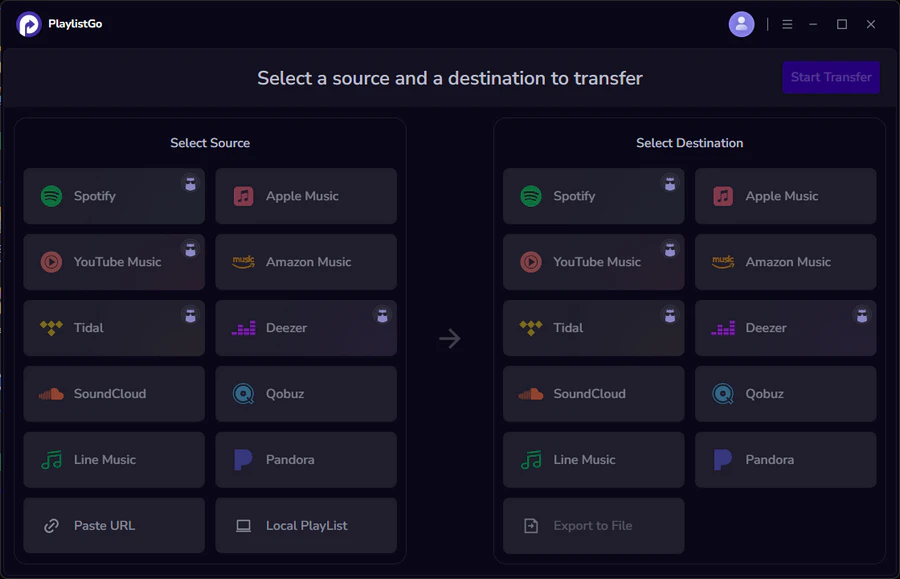Click Line Music icon in destination panel
Viewport: 900px width, 579px height.
point(531,460)
